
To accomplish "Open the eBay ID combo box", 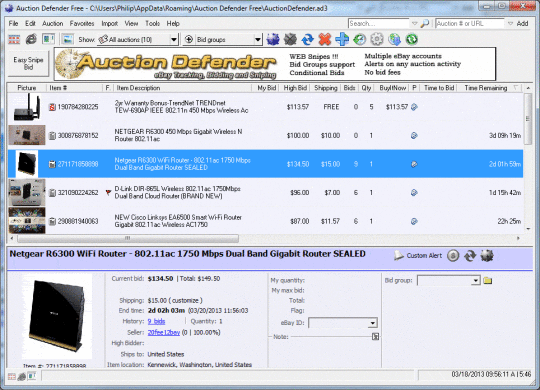I will pyautogui.click(x=343, y=323).
